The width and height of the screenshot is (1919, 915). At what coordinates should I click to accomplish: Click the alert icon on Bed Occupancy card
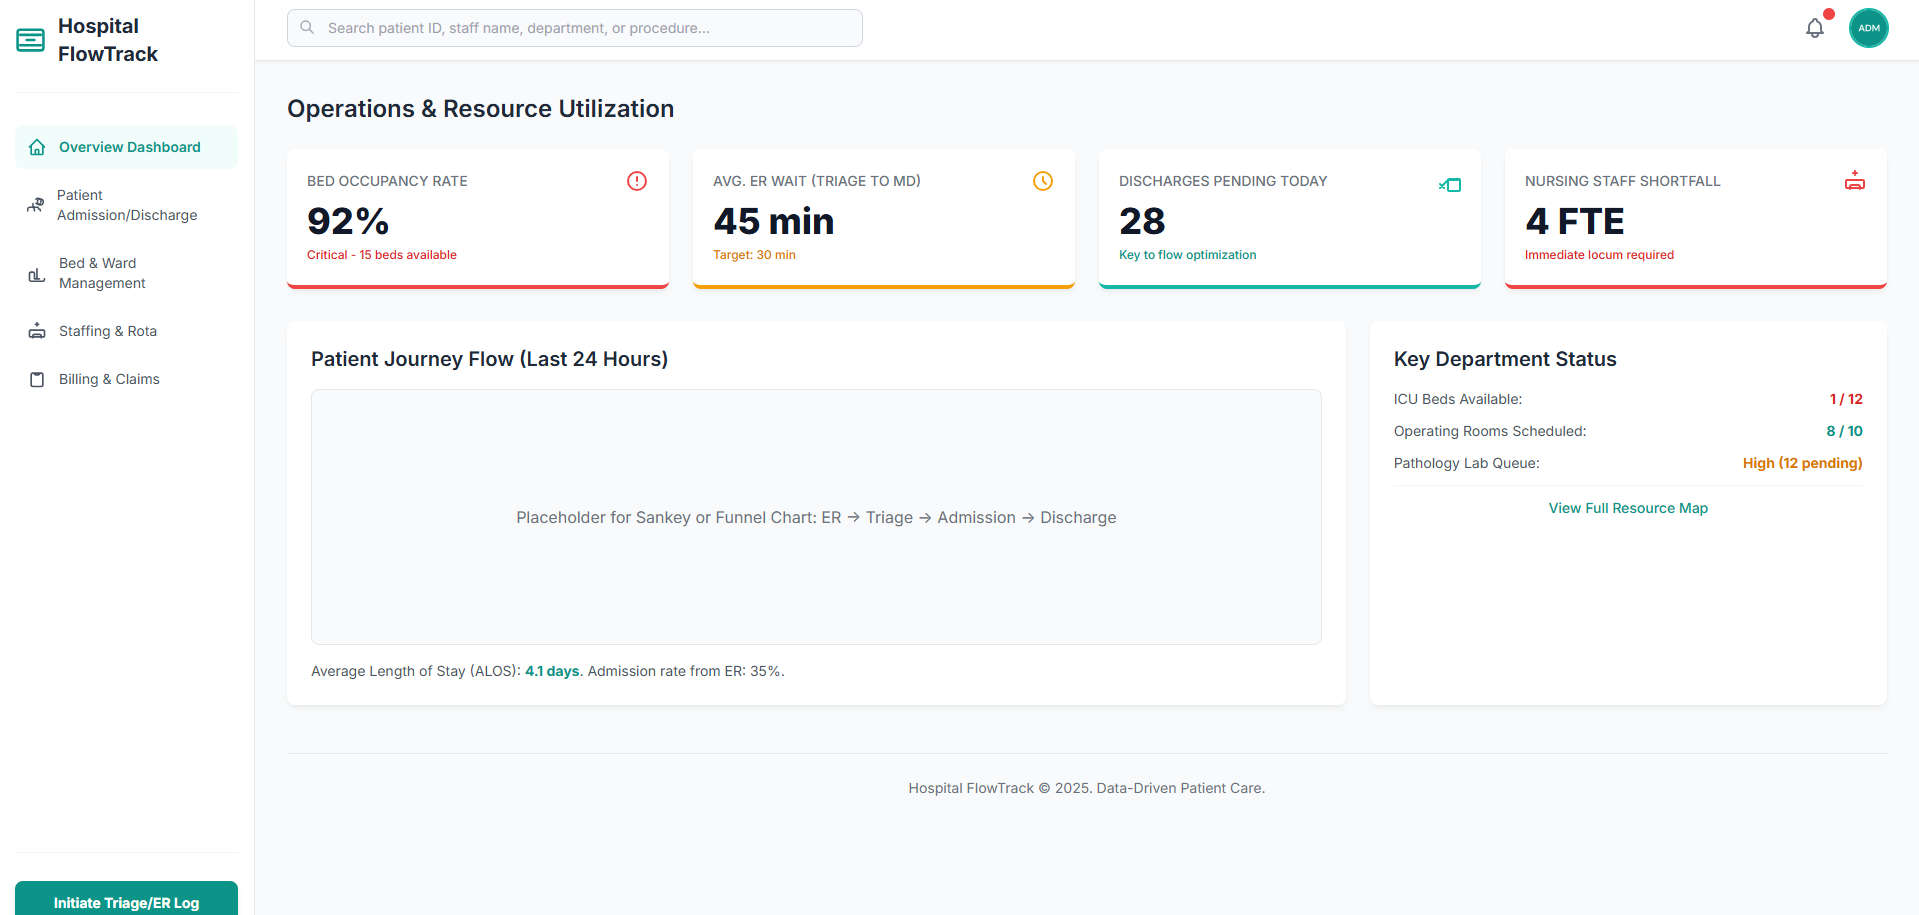click(x=637, y=181)
